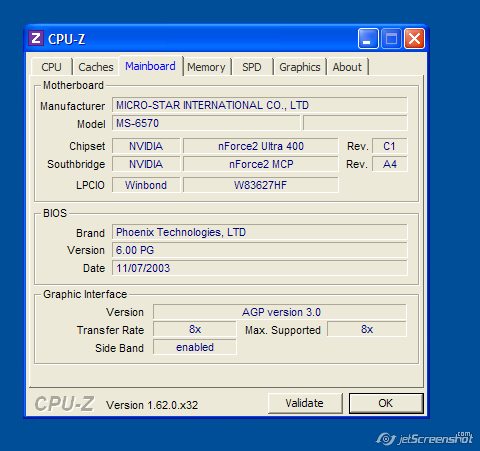Select the Manufacturer field MICRO-STAR INTERNATIONAL
This screenshot has width=480, height=451.
pyautogui.click(x=259, y=105)
